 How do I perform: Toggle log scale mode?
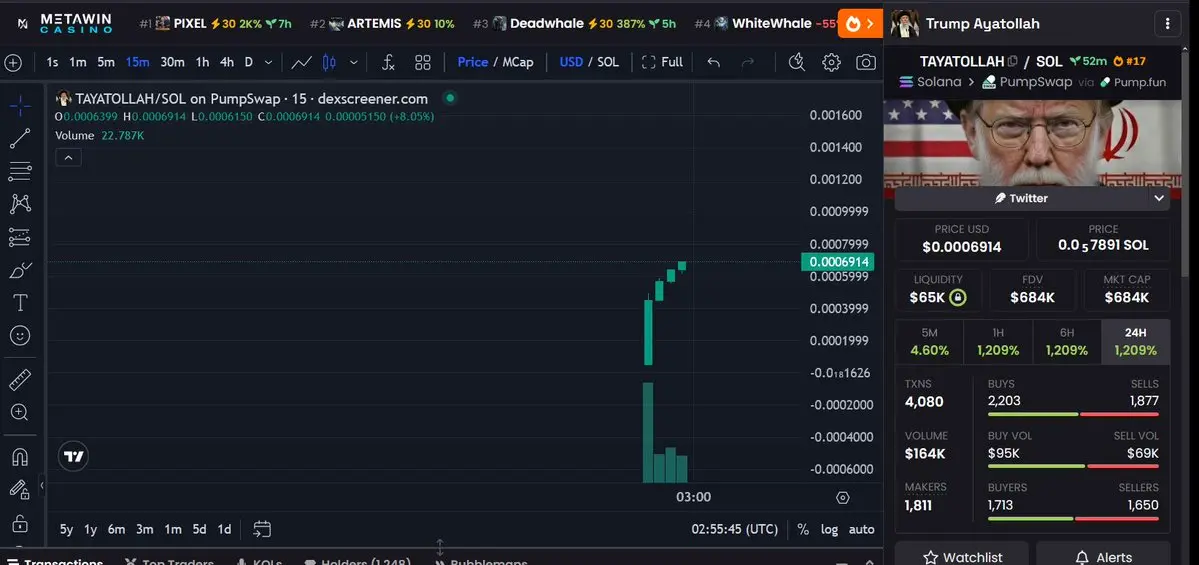(830, 529)
